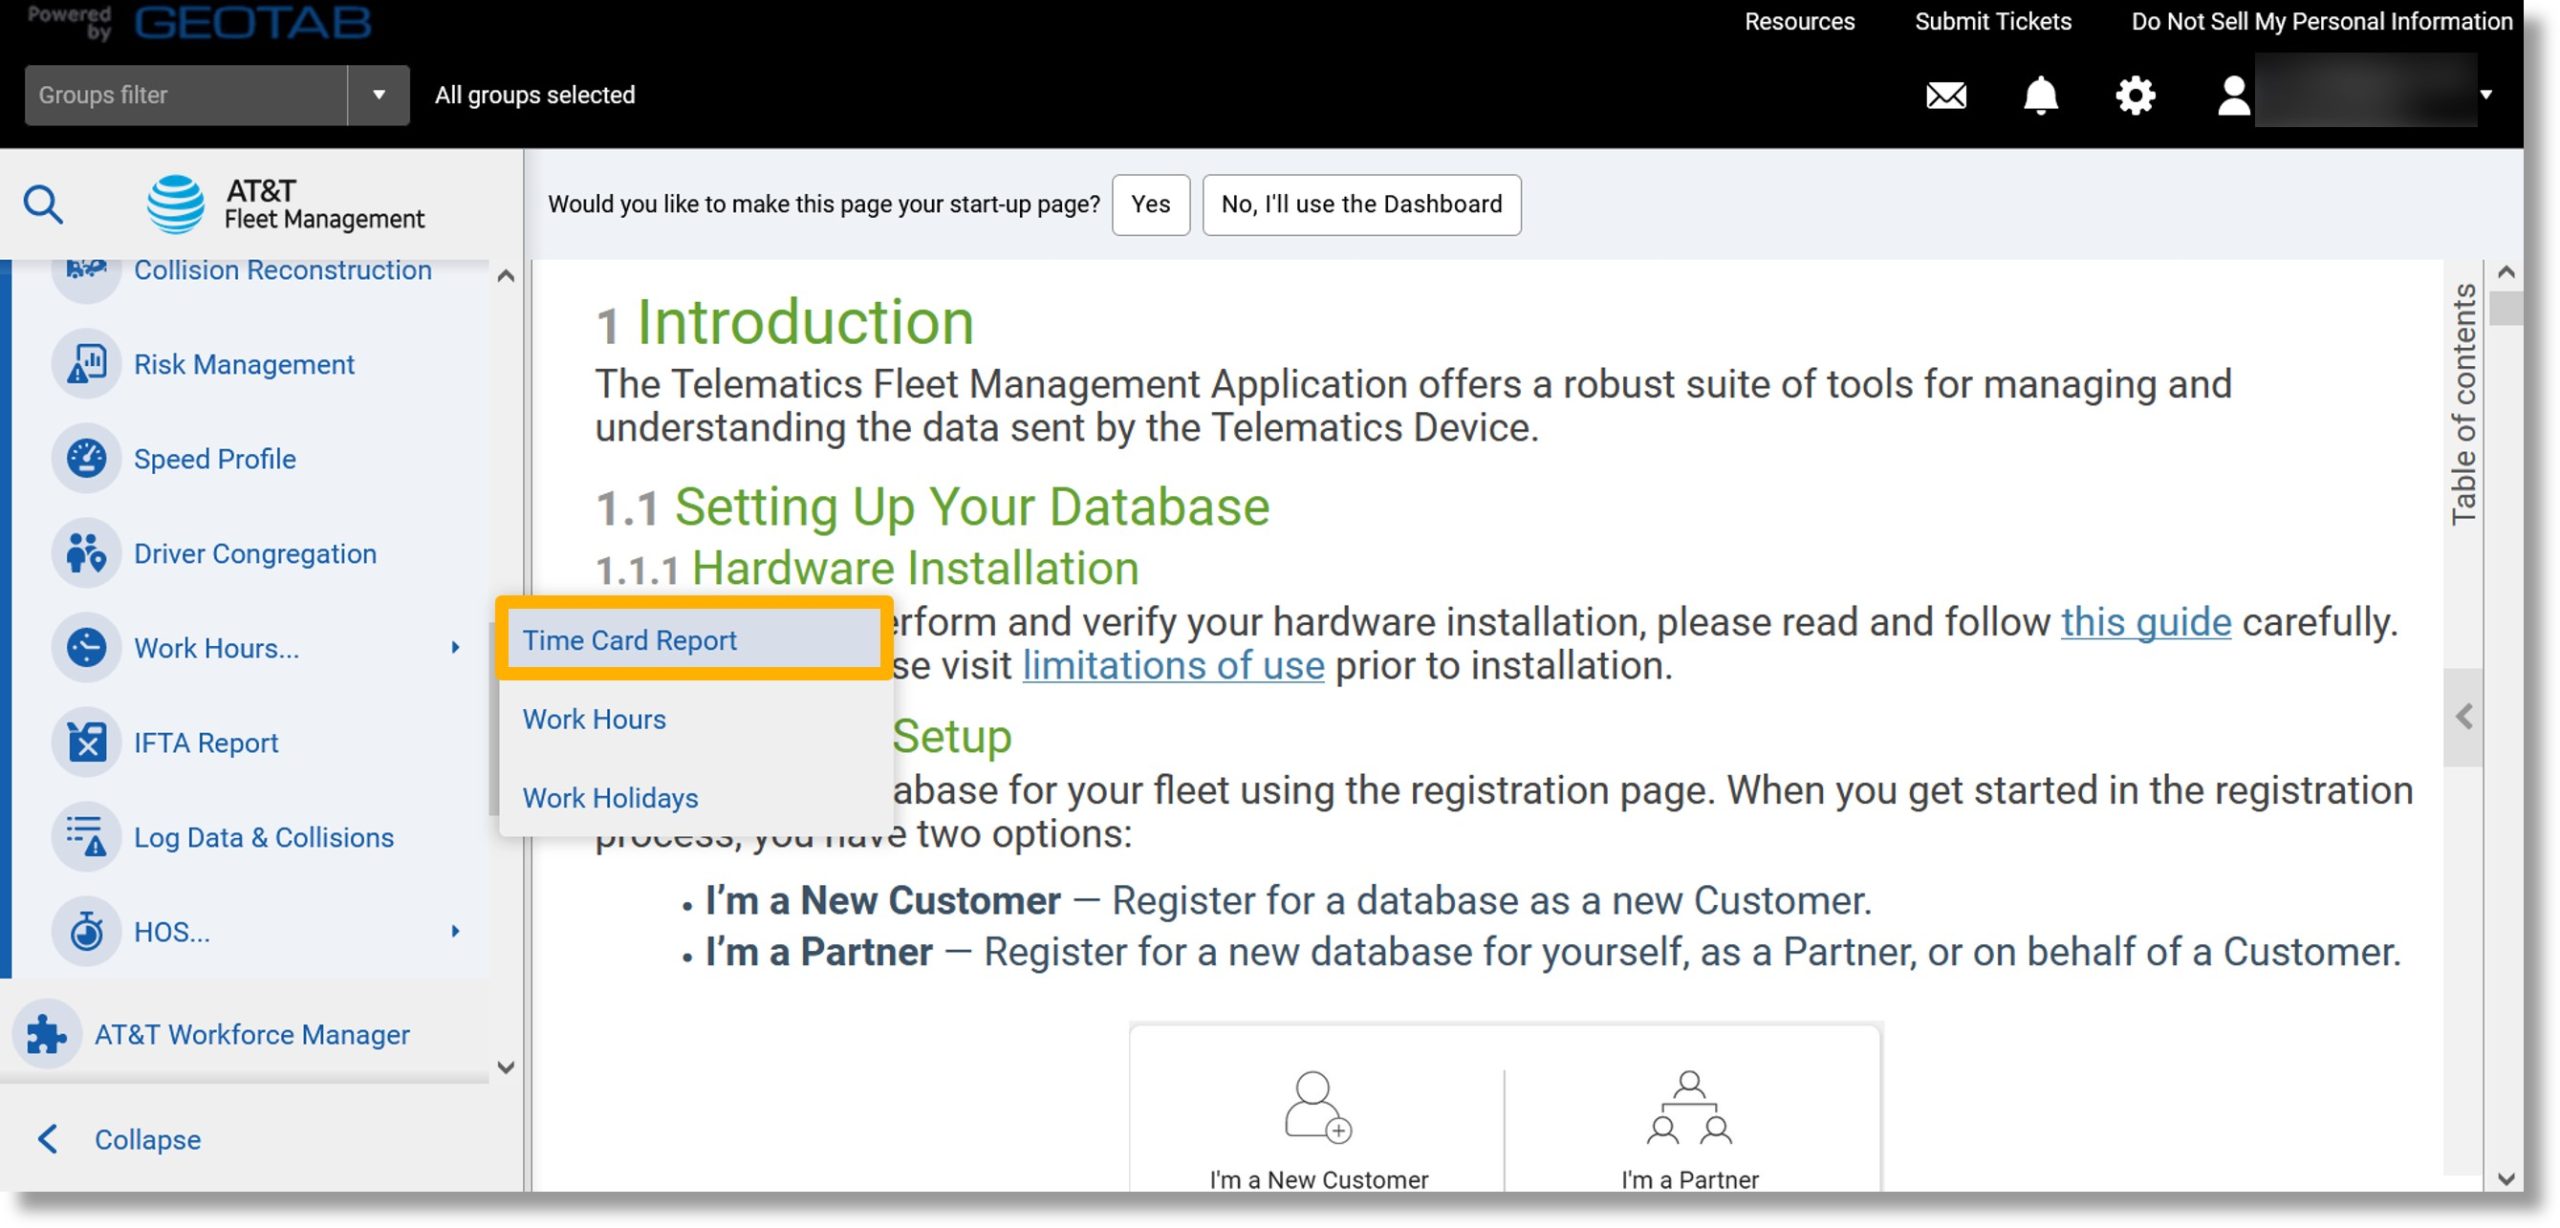Screen dimensions: 2560x1228
Task: Select Work Holidays submenu item
Action: tap(610, 798)
